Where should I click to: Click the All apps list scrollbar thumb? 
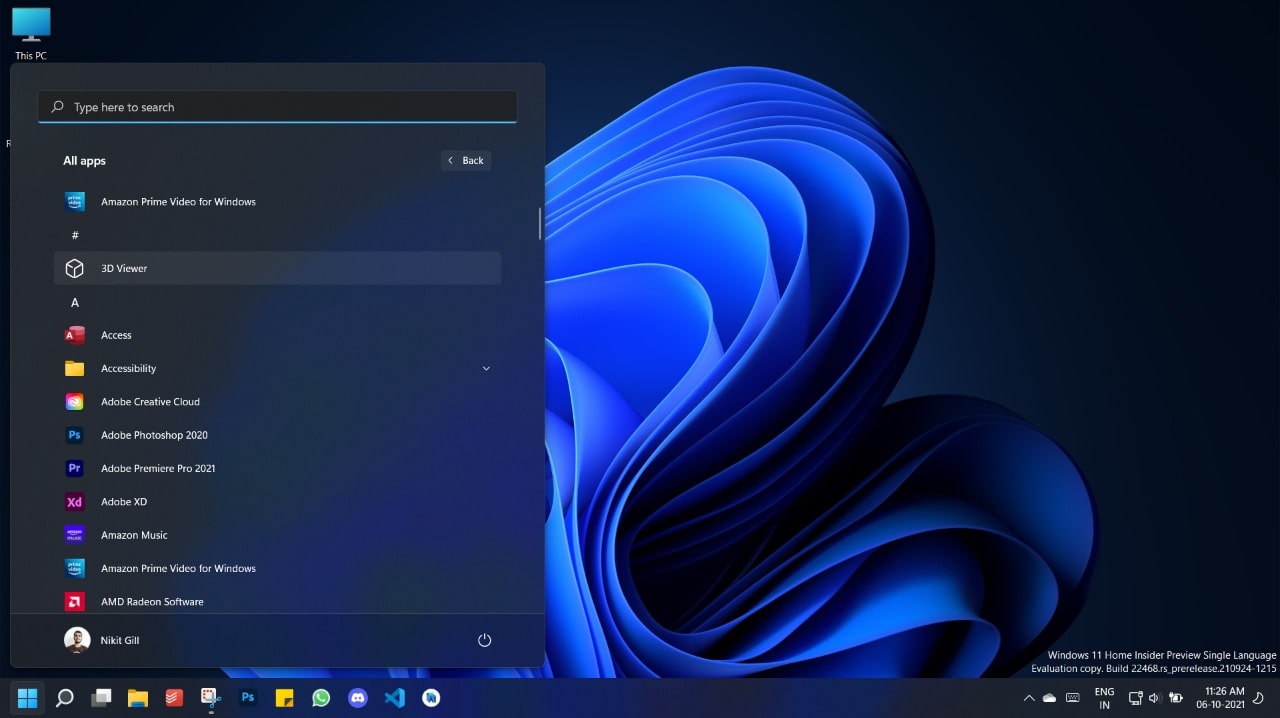[540, 223]
